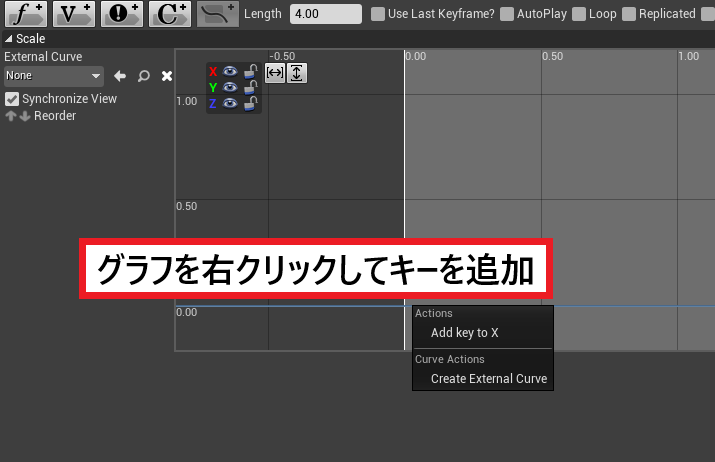This screenshot has width=715, height=462.
Task: Click the Length value field
Action: coord(326,14)
